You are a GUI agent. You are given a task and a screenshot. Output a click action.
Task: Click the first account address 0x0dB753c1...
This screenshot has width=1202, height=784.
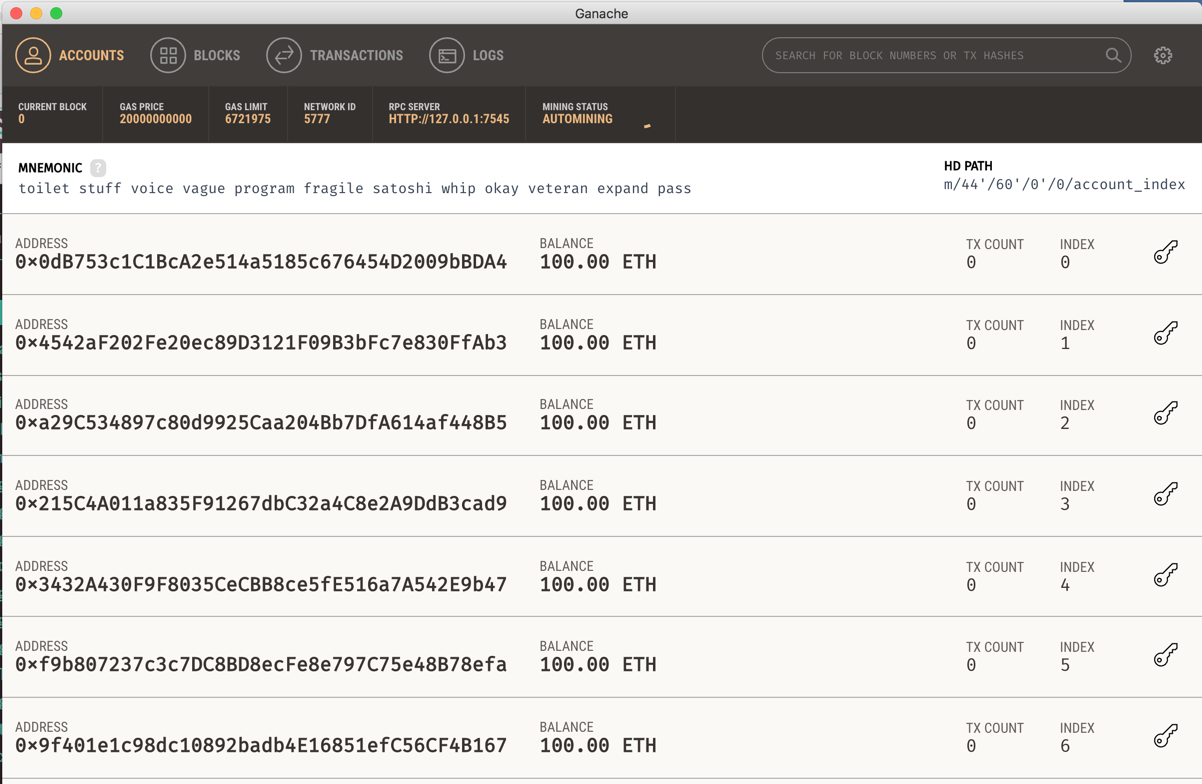point(261,262)
